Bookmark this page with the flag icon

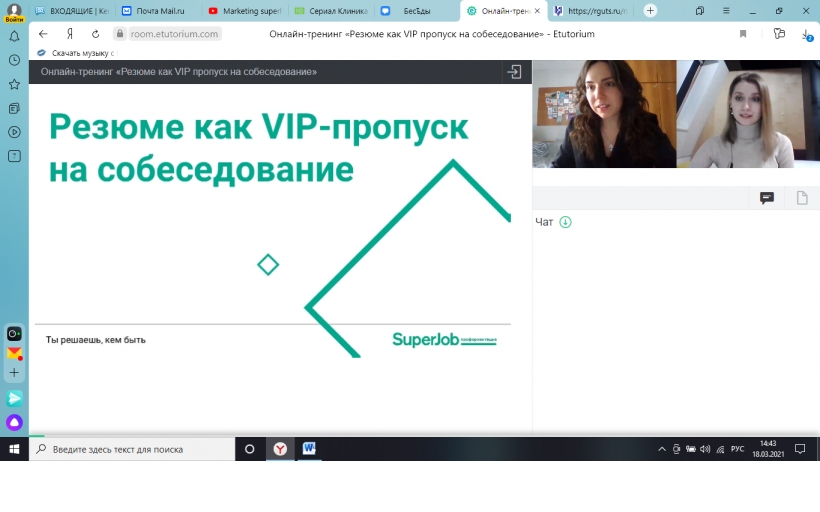pyautogui.click(x=743, y=34)
